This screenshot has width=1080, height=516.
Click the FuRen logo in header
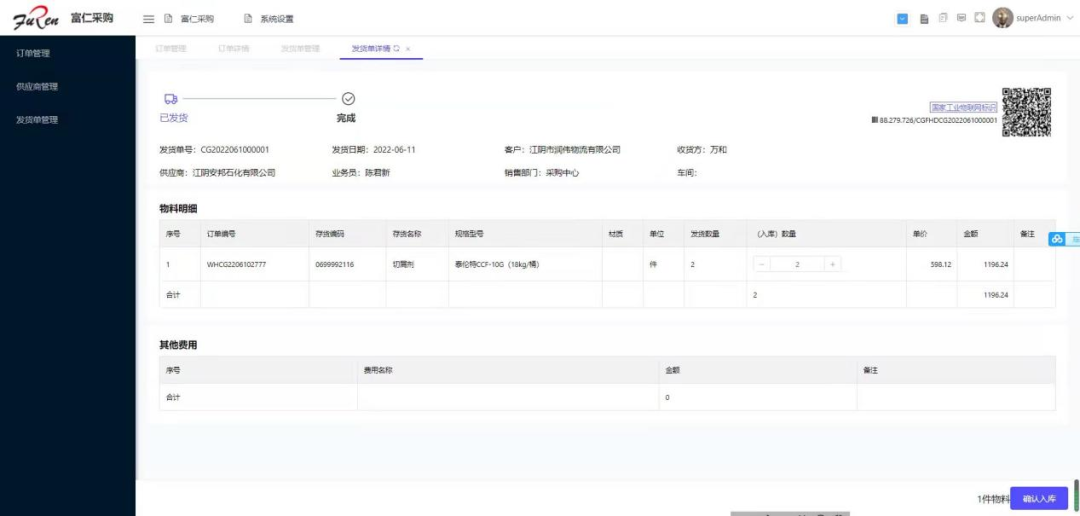[x=36, y=19]
